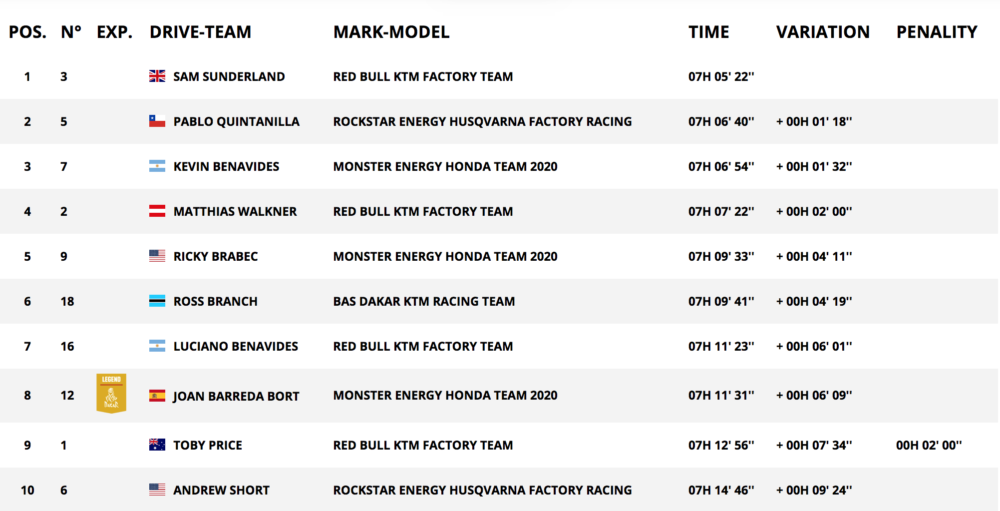The width and height of the screenshot is (1000, 511).
Task: Click the Argentine flag beside Kevin Benavides
Action: (157, 166)
